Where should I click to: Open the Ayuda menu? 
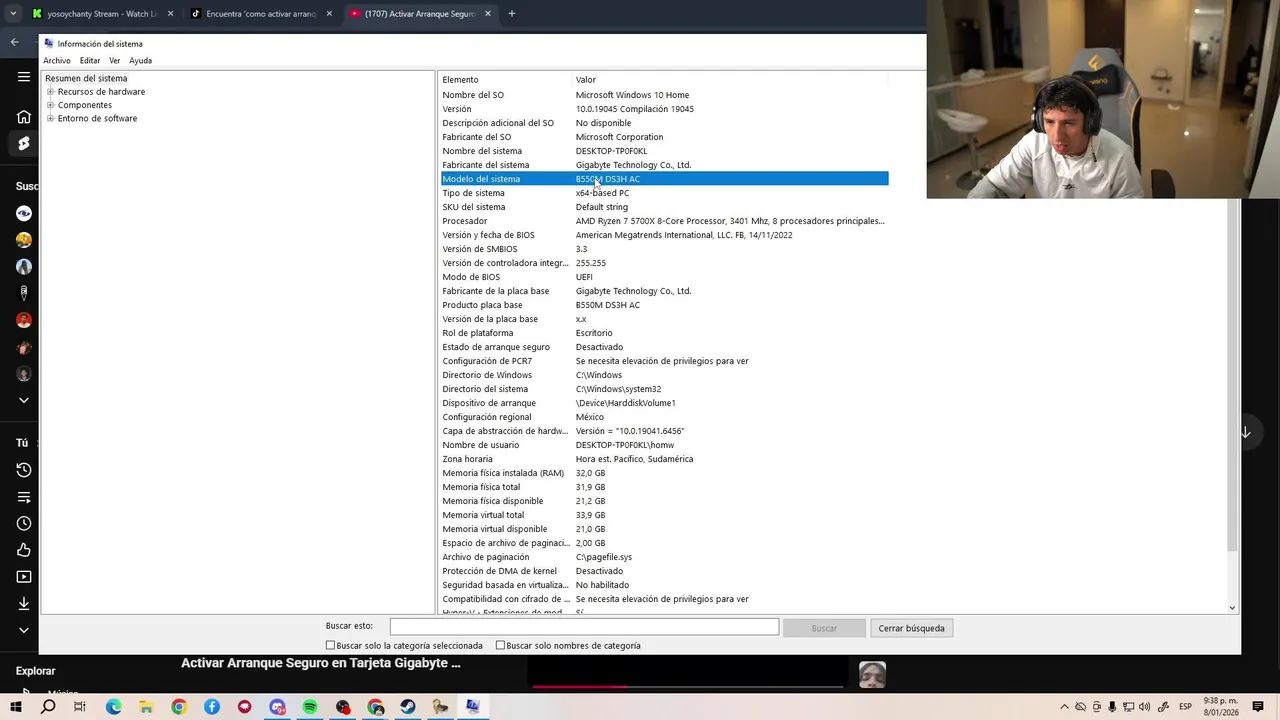pyautogui.click(x=140, y=61)
